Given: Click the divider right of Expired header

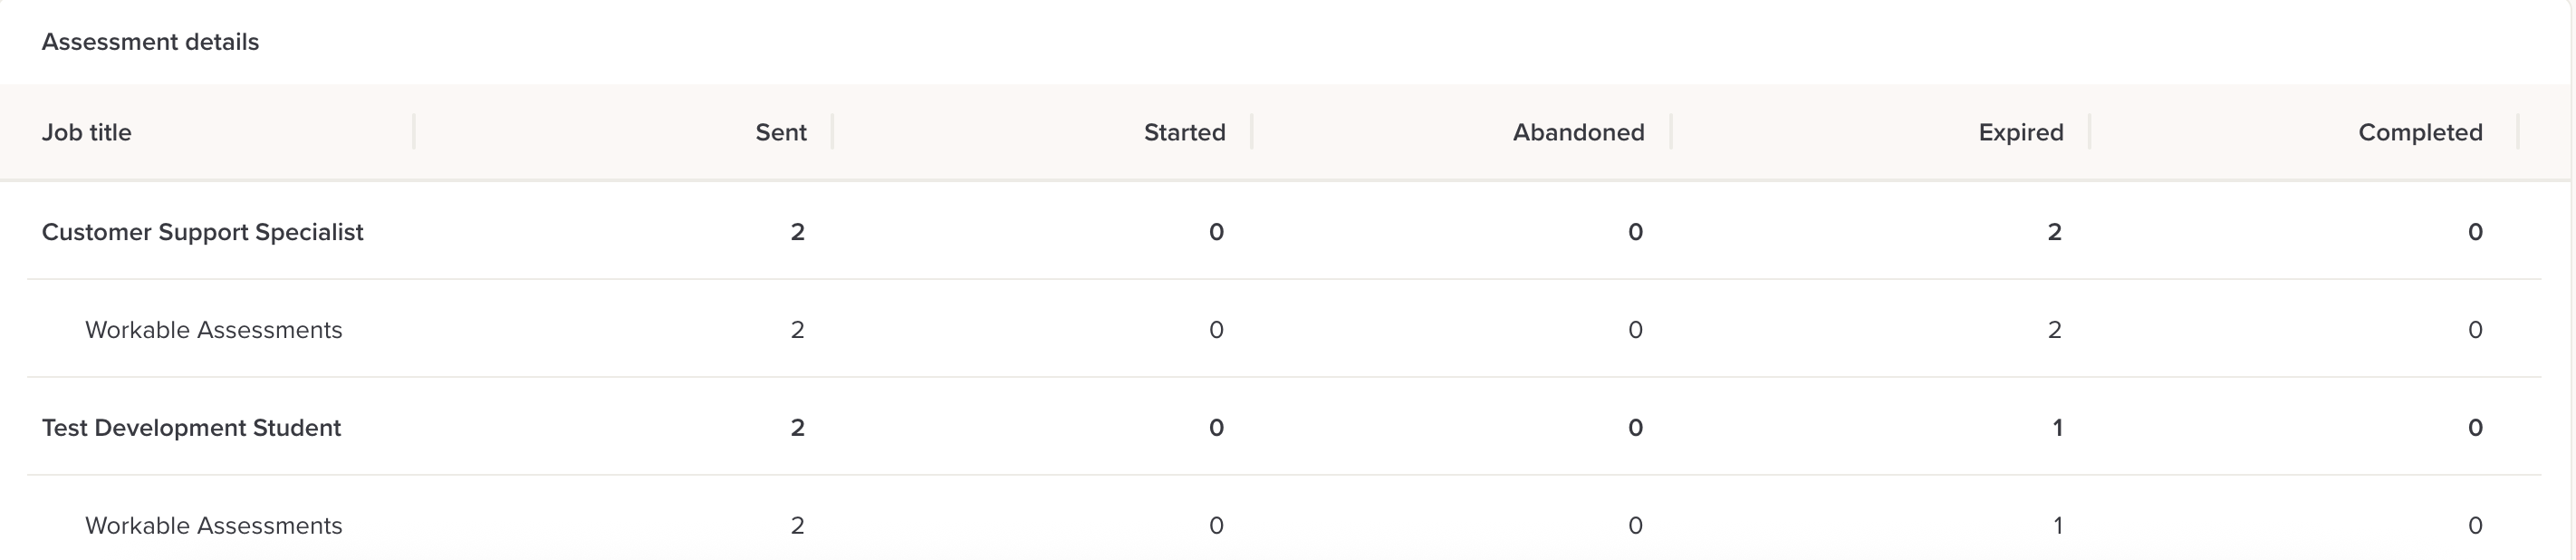Looking at the screenshot, I should (x=2090, y=132).
